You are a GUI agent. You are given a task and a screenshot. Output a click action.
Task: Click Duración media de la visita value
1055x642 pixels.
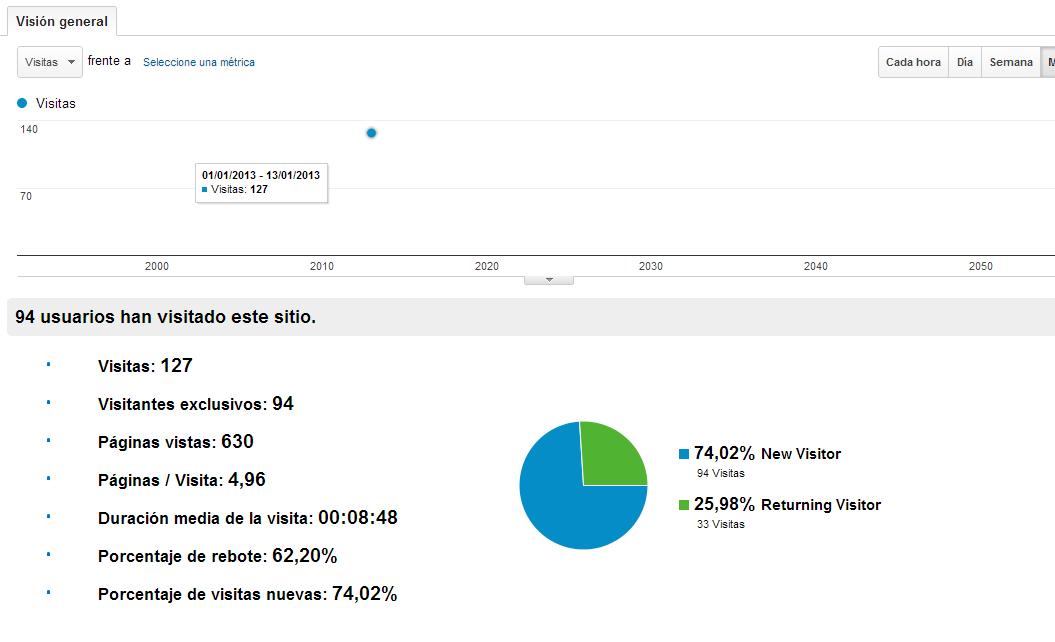coord(358,518)
